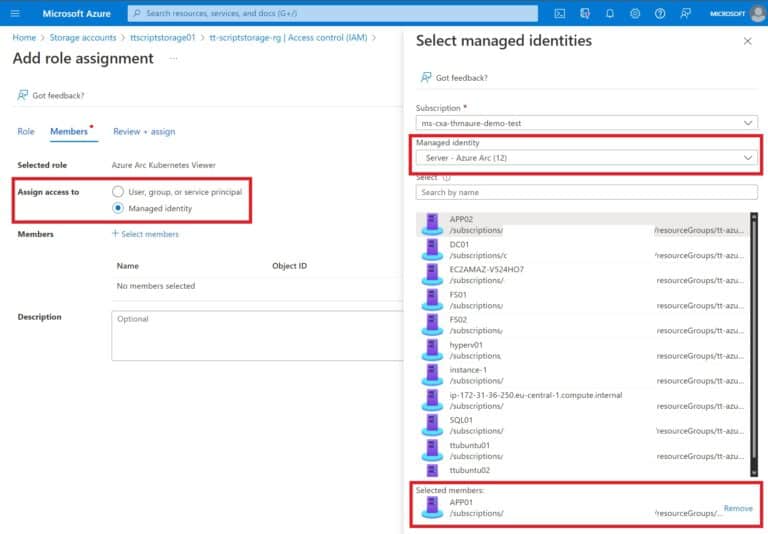This screenshot has height=534, width=768.
Task: Click the instance-1 server icon
Action: click(432, 375)
